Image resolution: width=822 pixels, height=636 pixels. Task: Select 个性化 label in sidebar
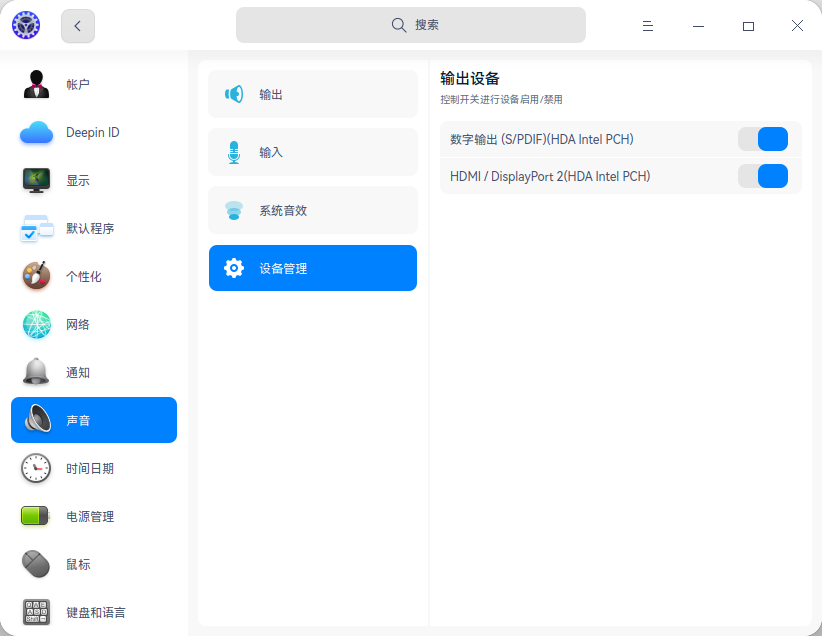tap(83, 276)
